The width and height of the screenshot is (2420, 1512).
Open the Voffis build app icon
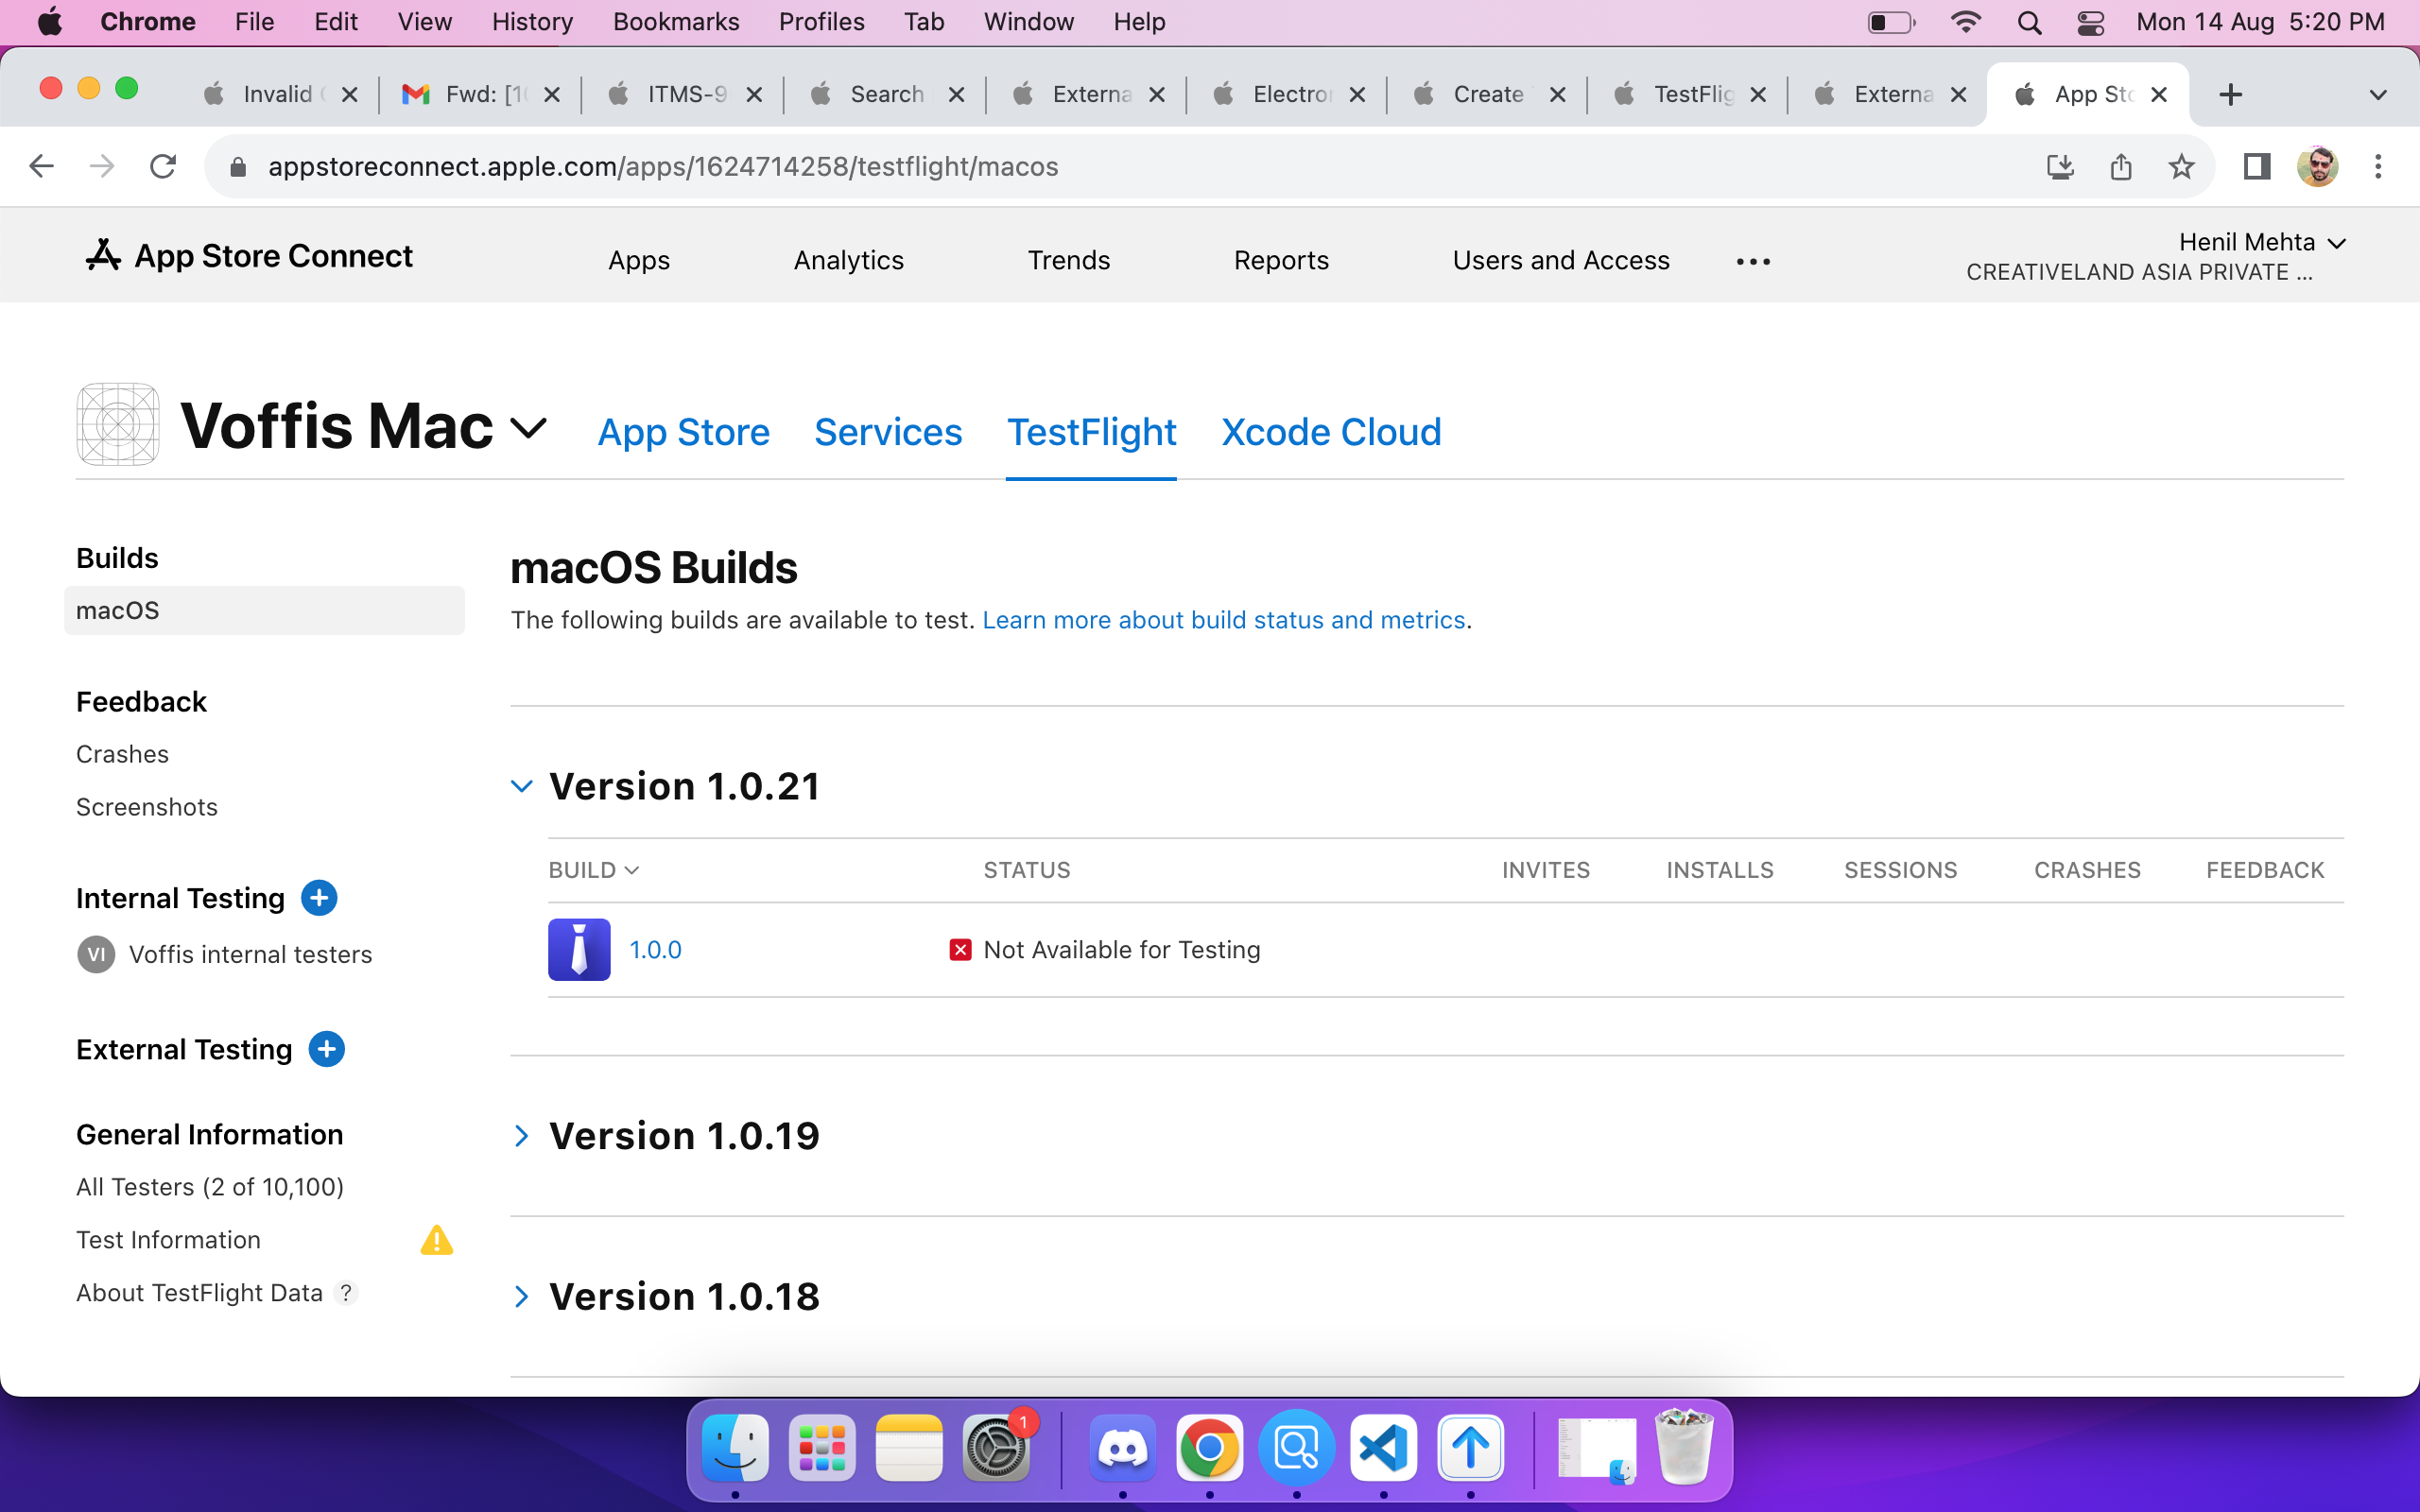579,949
